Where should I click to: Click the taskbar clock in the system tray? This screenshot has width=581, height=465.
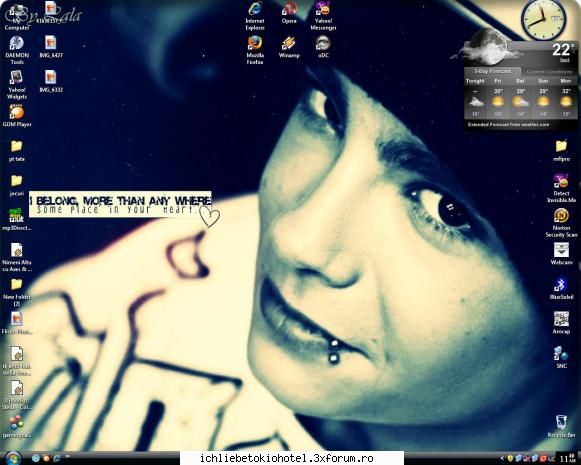coord(566,458)
